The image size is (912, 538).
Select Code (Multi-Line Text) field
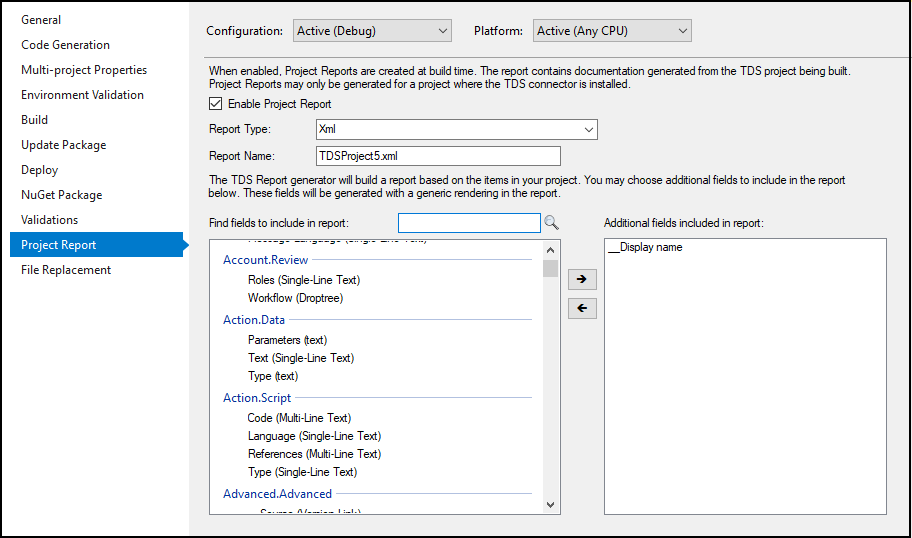click(299, 418)
